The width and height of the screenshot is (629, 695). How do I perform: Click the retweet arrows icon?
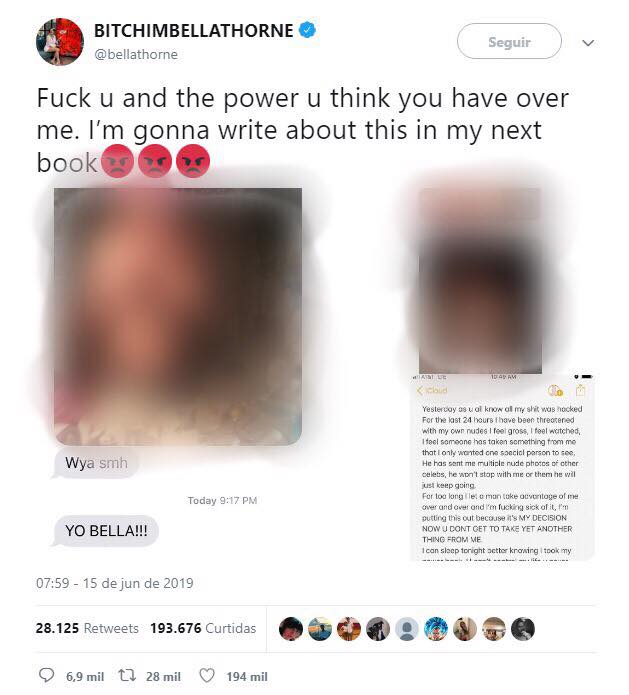[127, 675]
